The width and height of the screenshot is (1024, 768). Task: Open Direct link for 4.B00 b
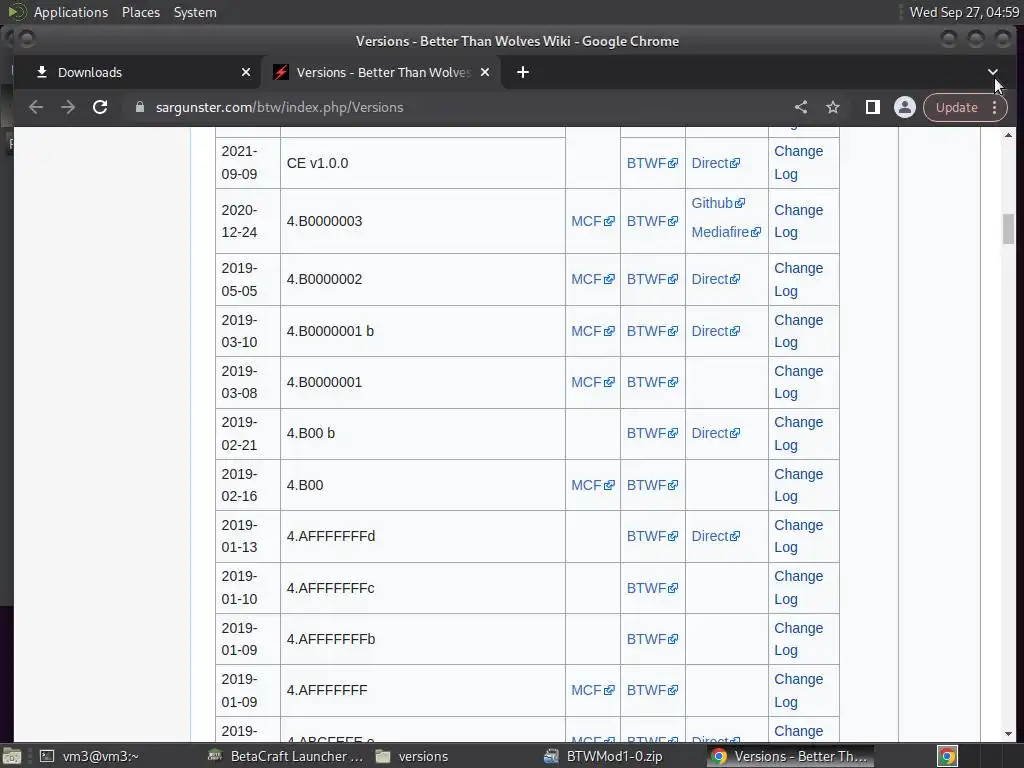(715, 433)
